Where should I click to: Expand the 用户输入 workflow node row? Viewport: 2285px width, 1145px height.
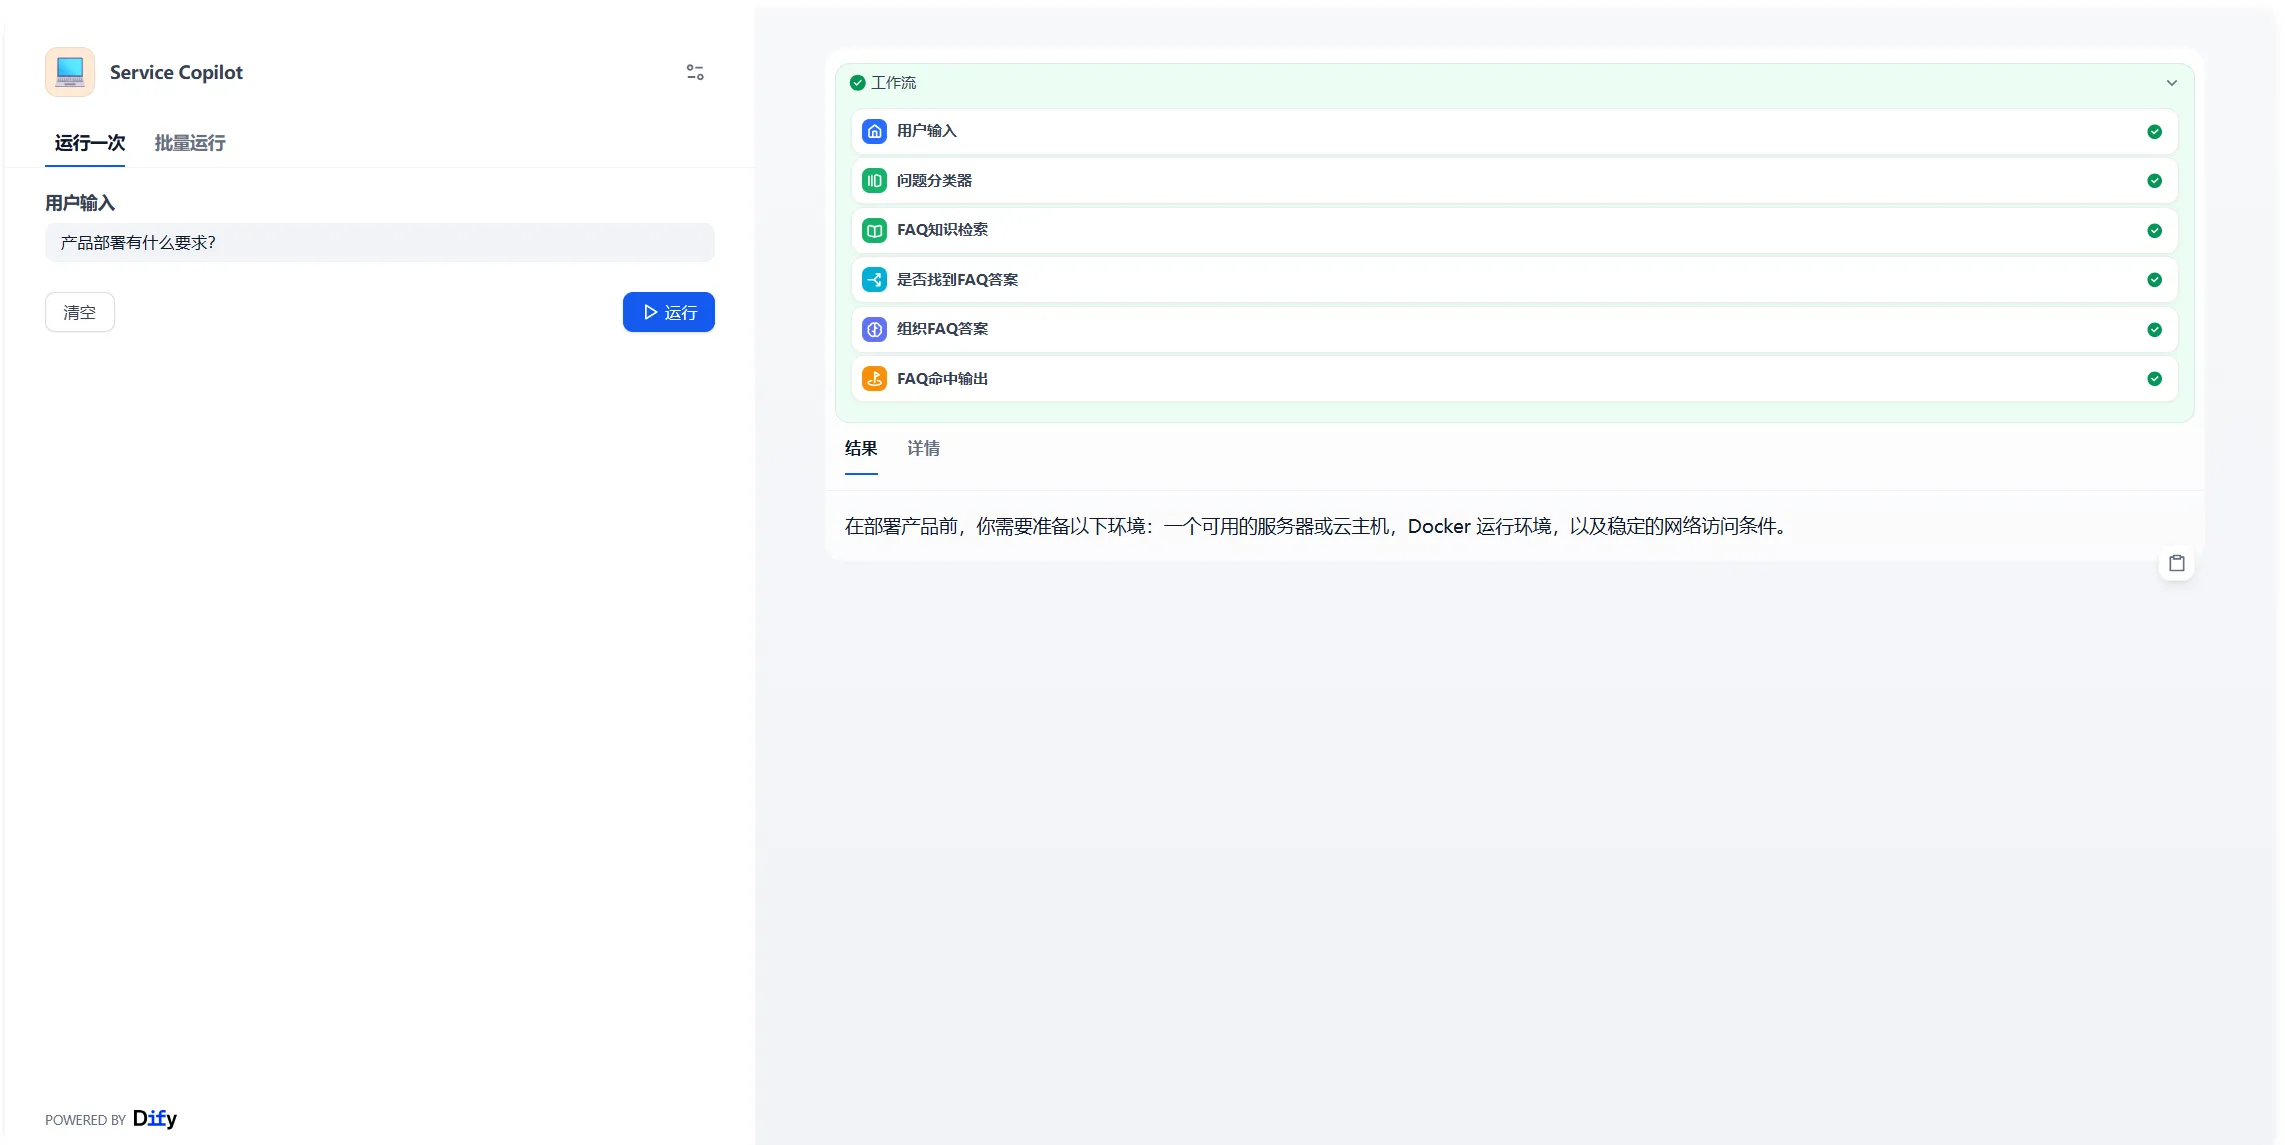(1514, 131)
